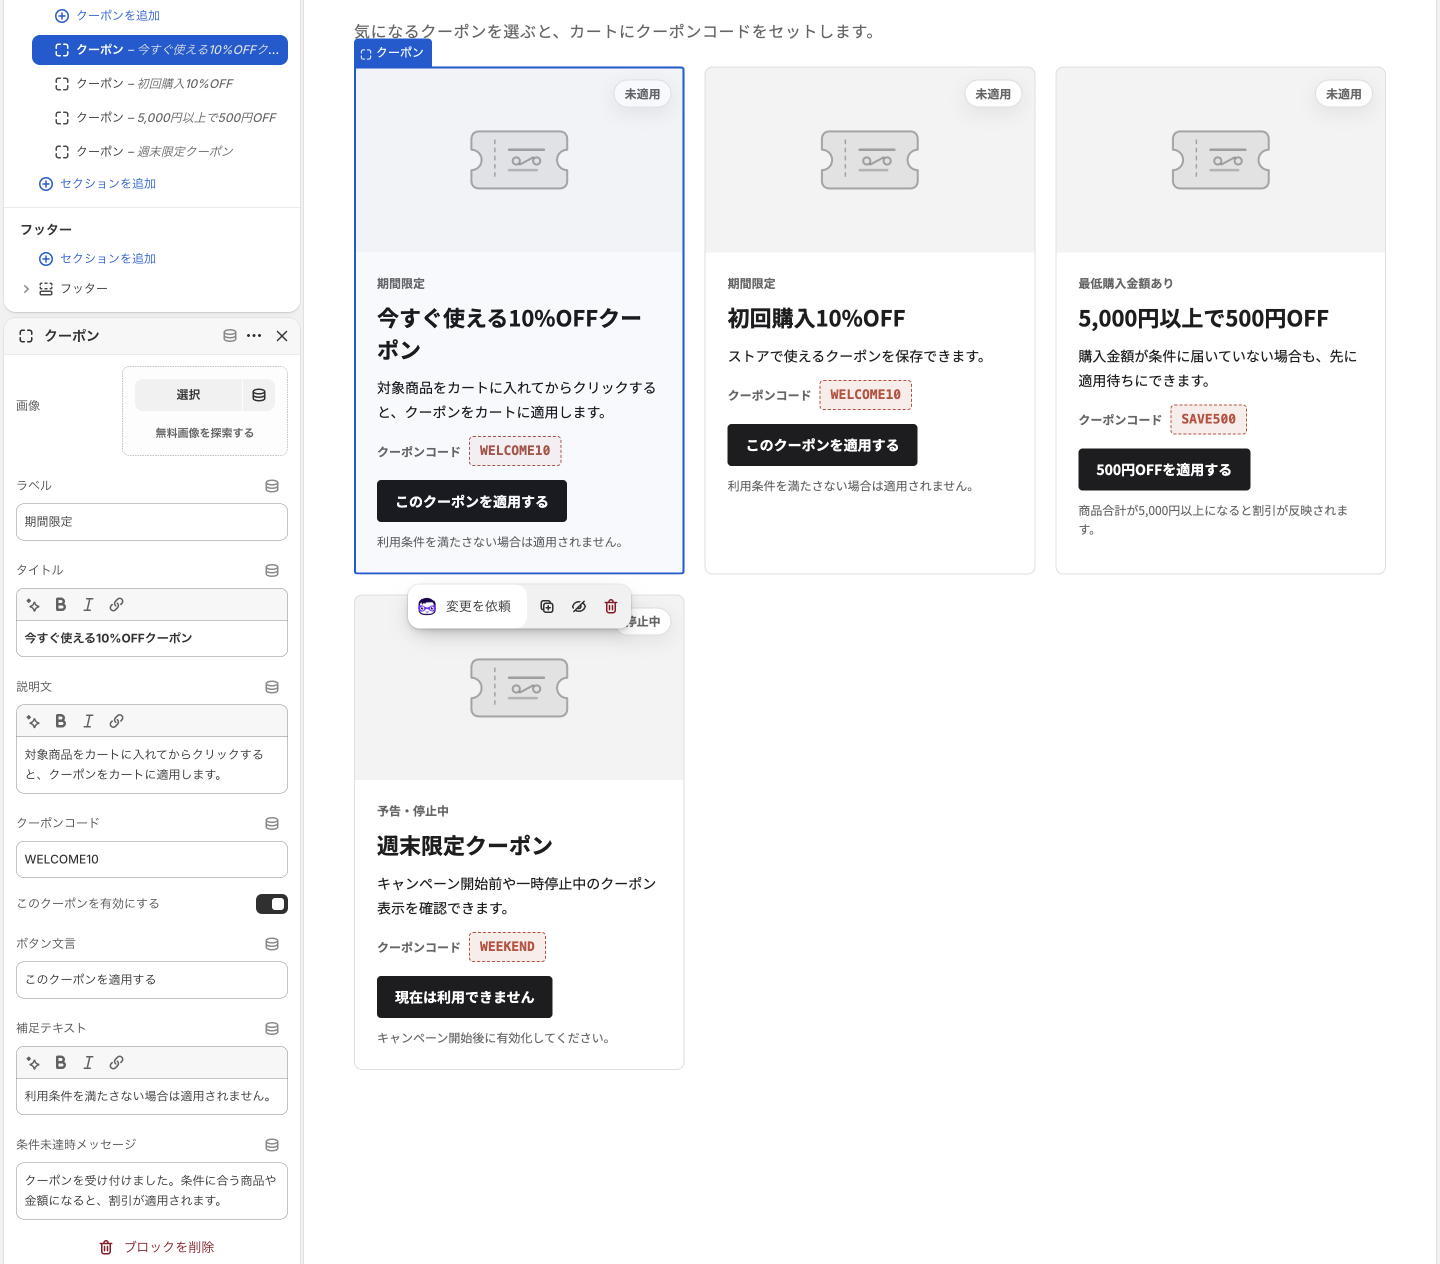Screen dimensions: 1440x1264
Task: Click このクーポンを適用する on the 初回購入10%OFF card
Action: click(x=822, y=445)
